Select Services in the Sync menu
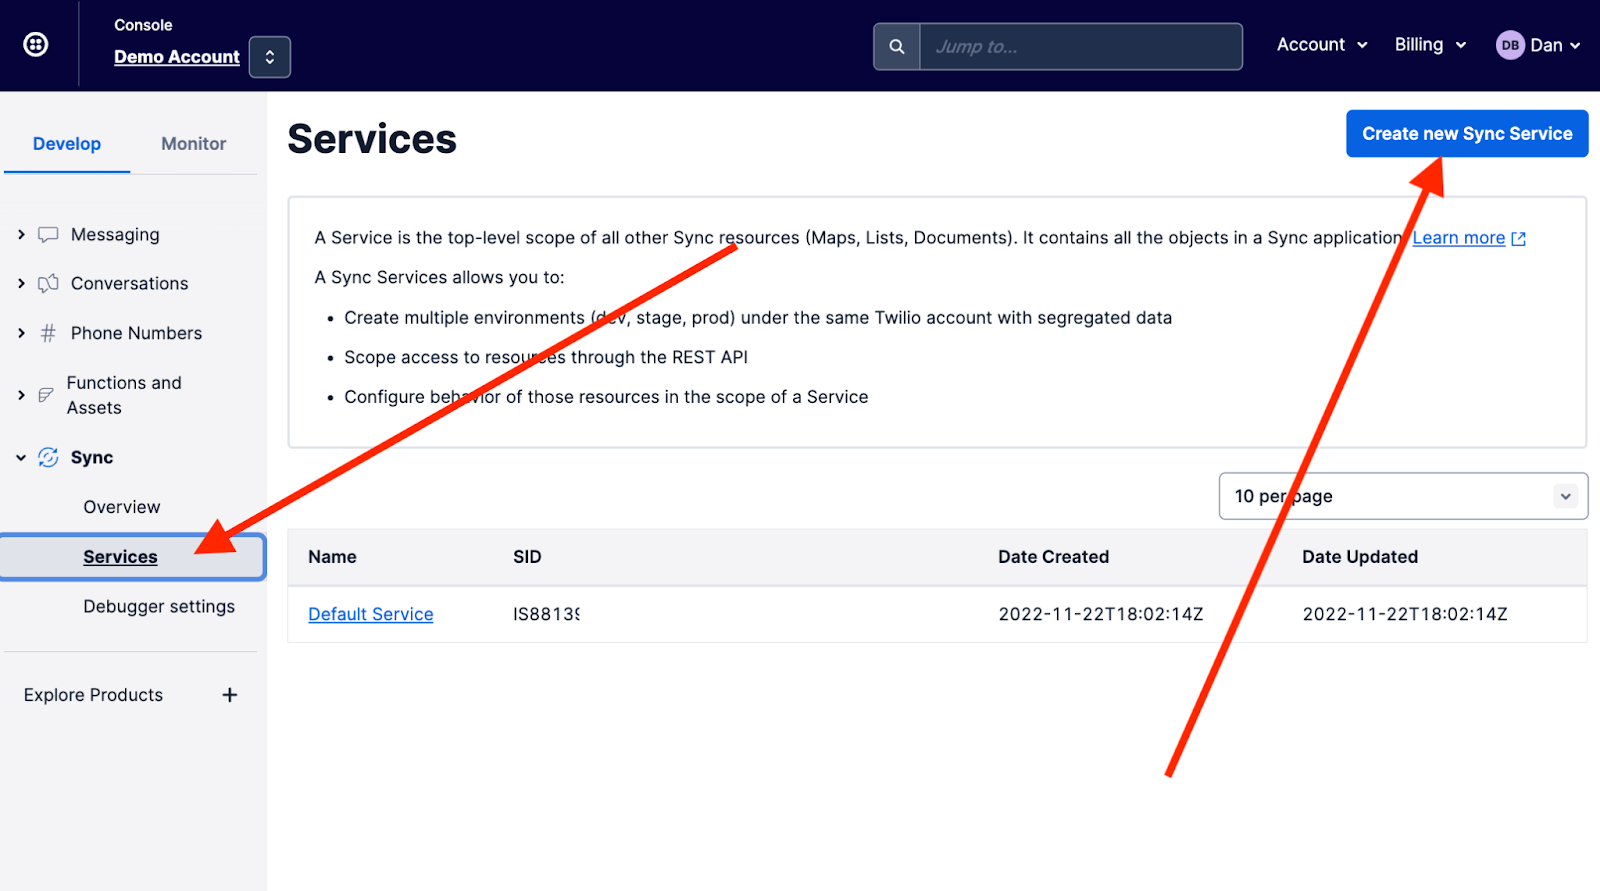Screen dimensions: 1600x891 132,557
